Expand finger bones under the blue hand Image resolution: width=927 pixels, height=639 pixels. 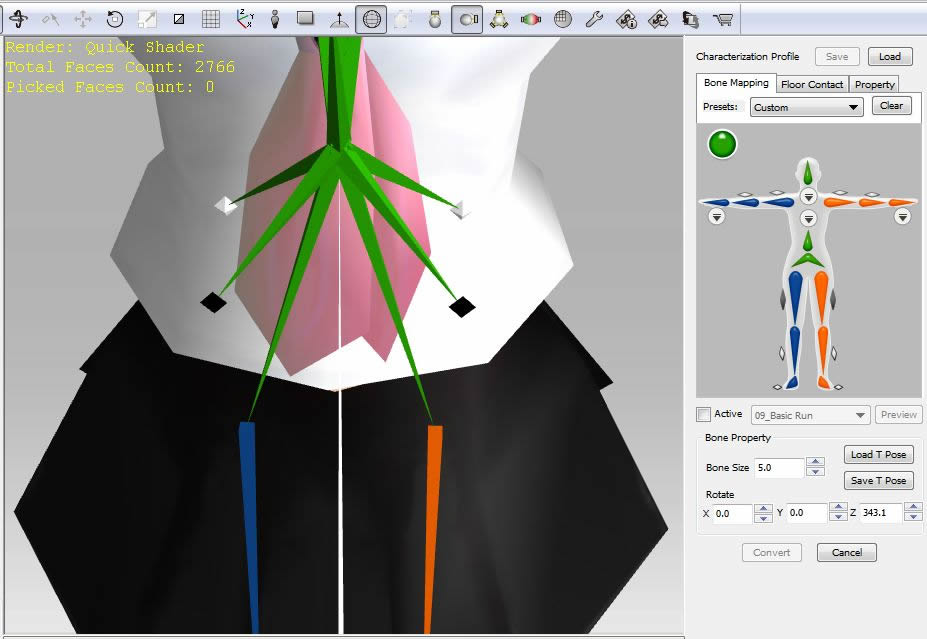717,217
